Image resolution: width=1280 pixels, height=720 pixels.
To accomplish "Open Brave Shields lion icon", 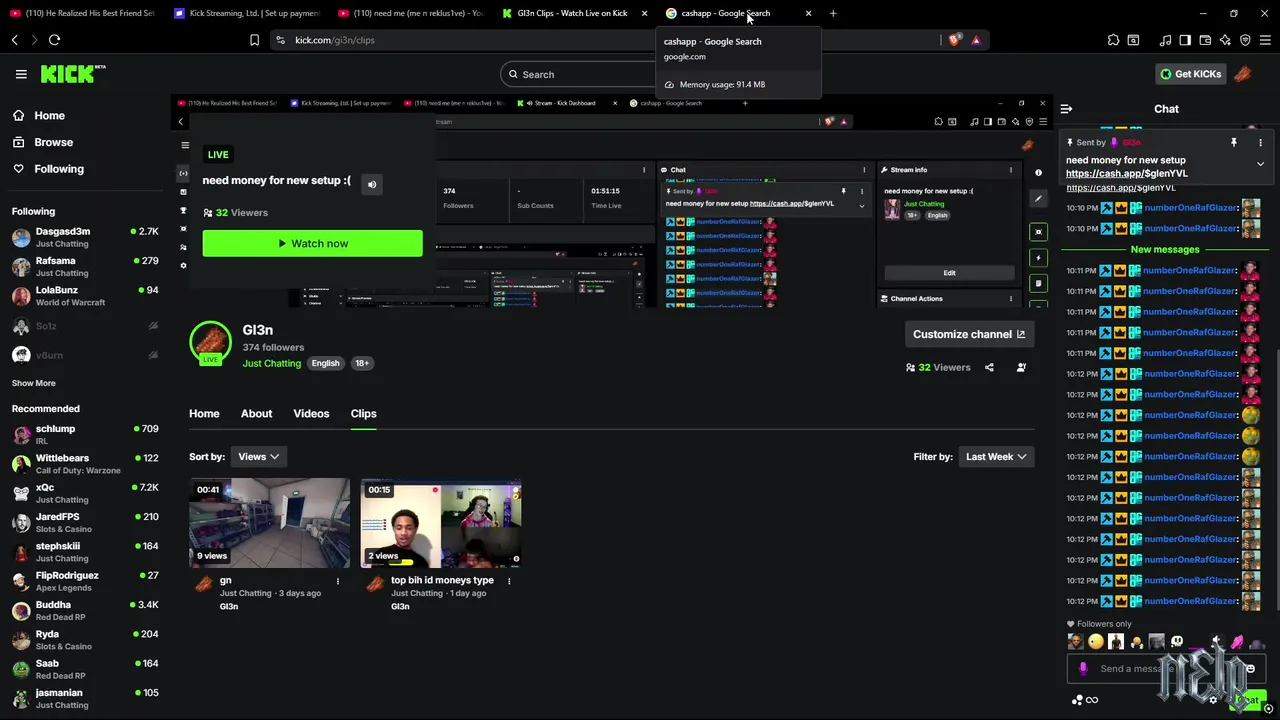I will (954, 40).
